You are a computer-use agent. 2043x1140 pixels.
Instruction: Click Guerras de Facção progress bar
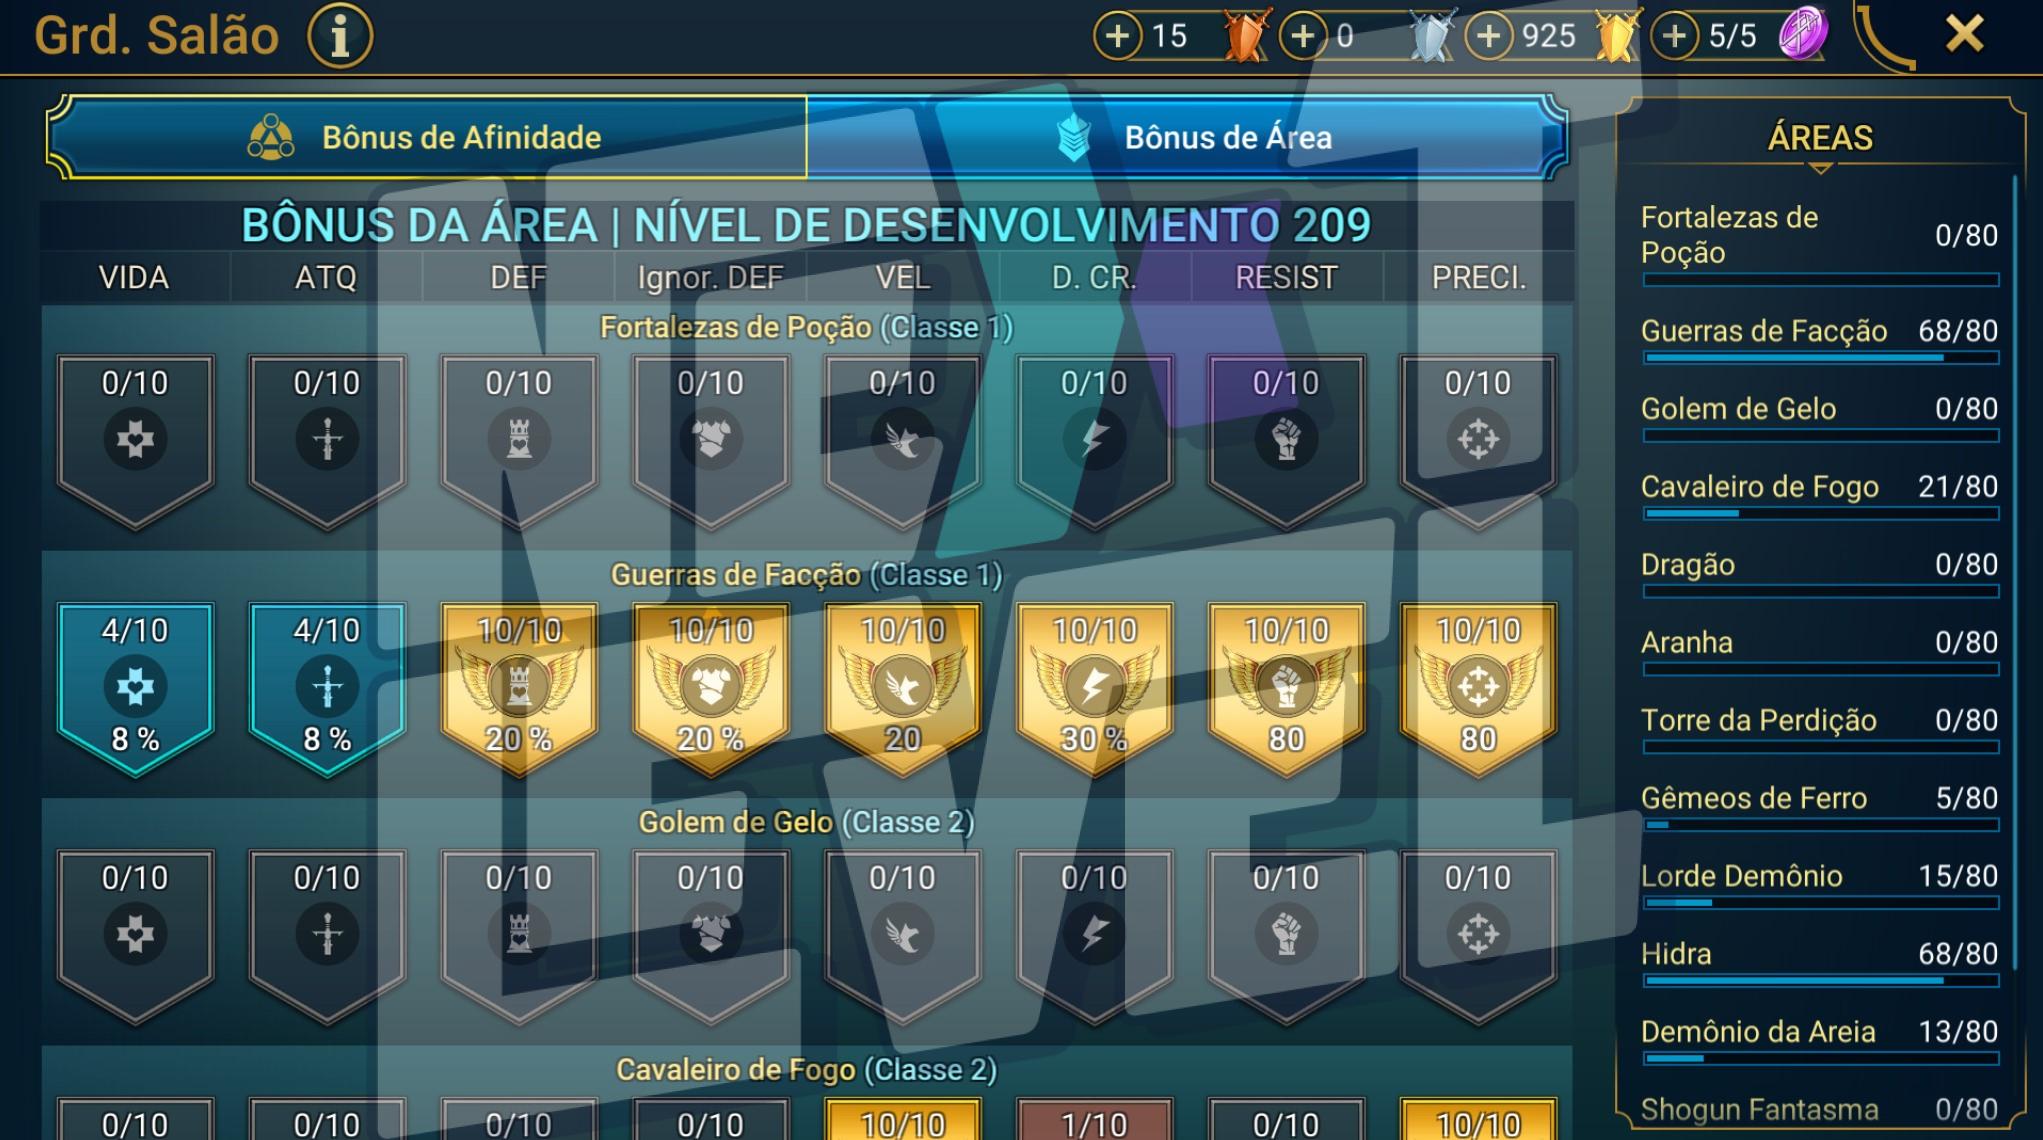1820,357
